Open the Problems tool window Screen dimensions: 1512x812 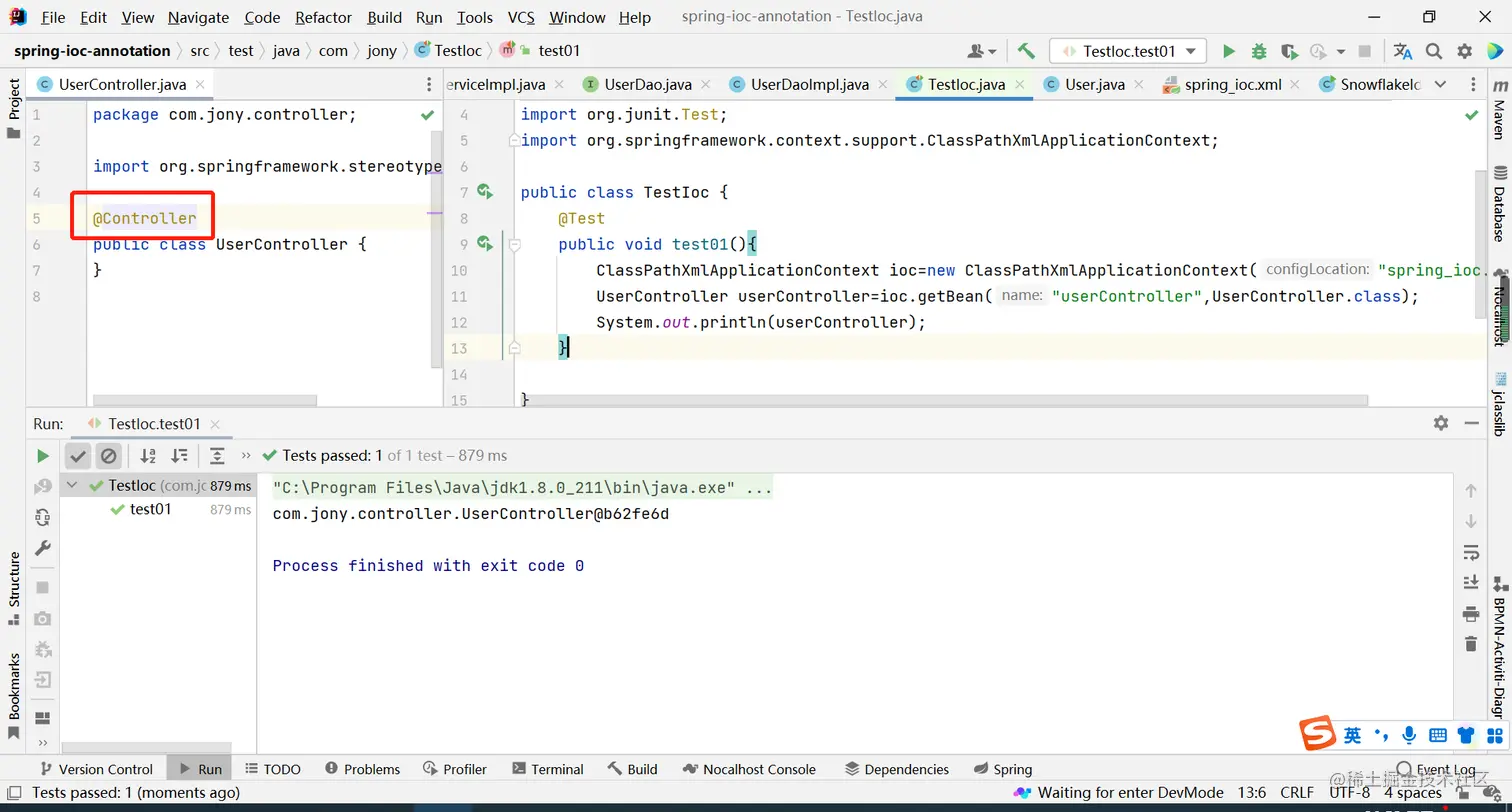[x=361, y=769]
